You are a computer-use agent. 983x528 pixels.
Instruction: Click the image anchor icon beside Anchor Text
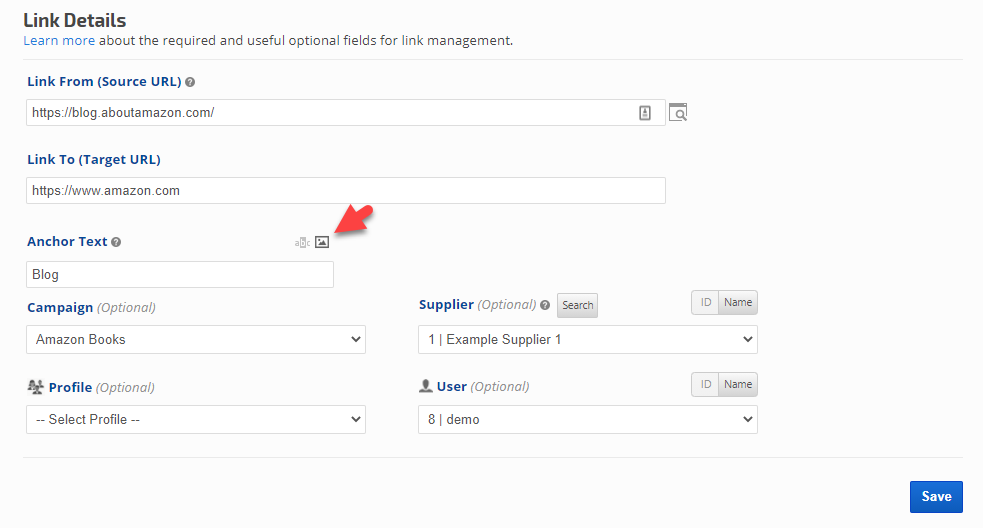click(x=321, y=242)
